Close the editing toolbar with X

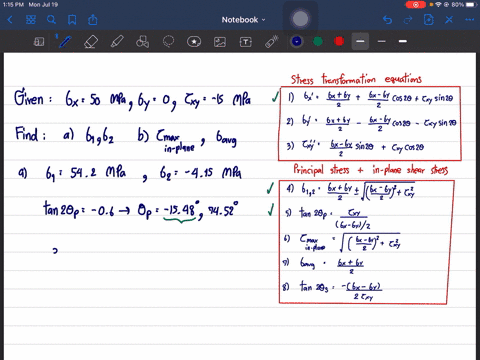(449, 20)
